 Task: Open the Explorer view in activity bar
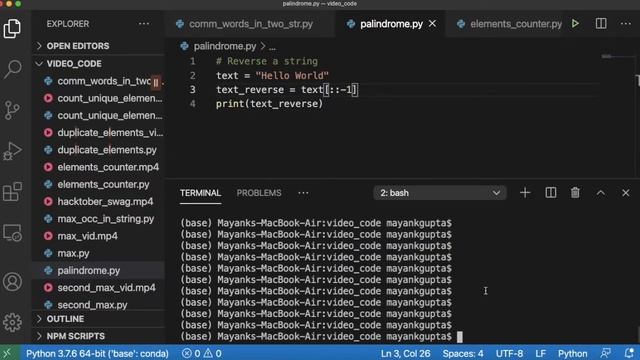(x=12, y=29)
